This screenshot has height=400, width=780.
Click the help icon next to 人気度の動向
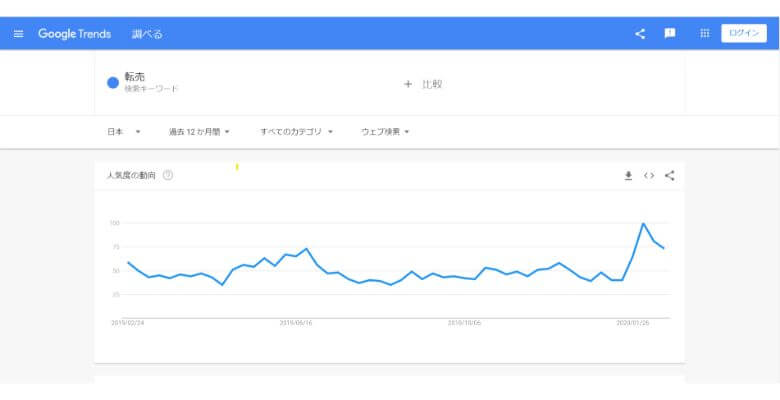click(168, 175)
